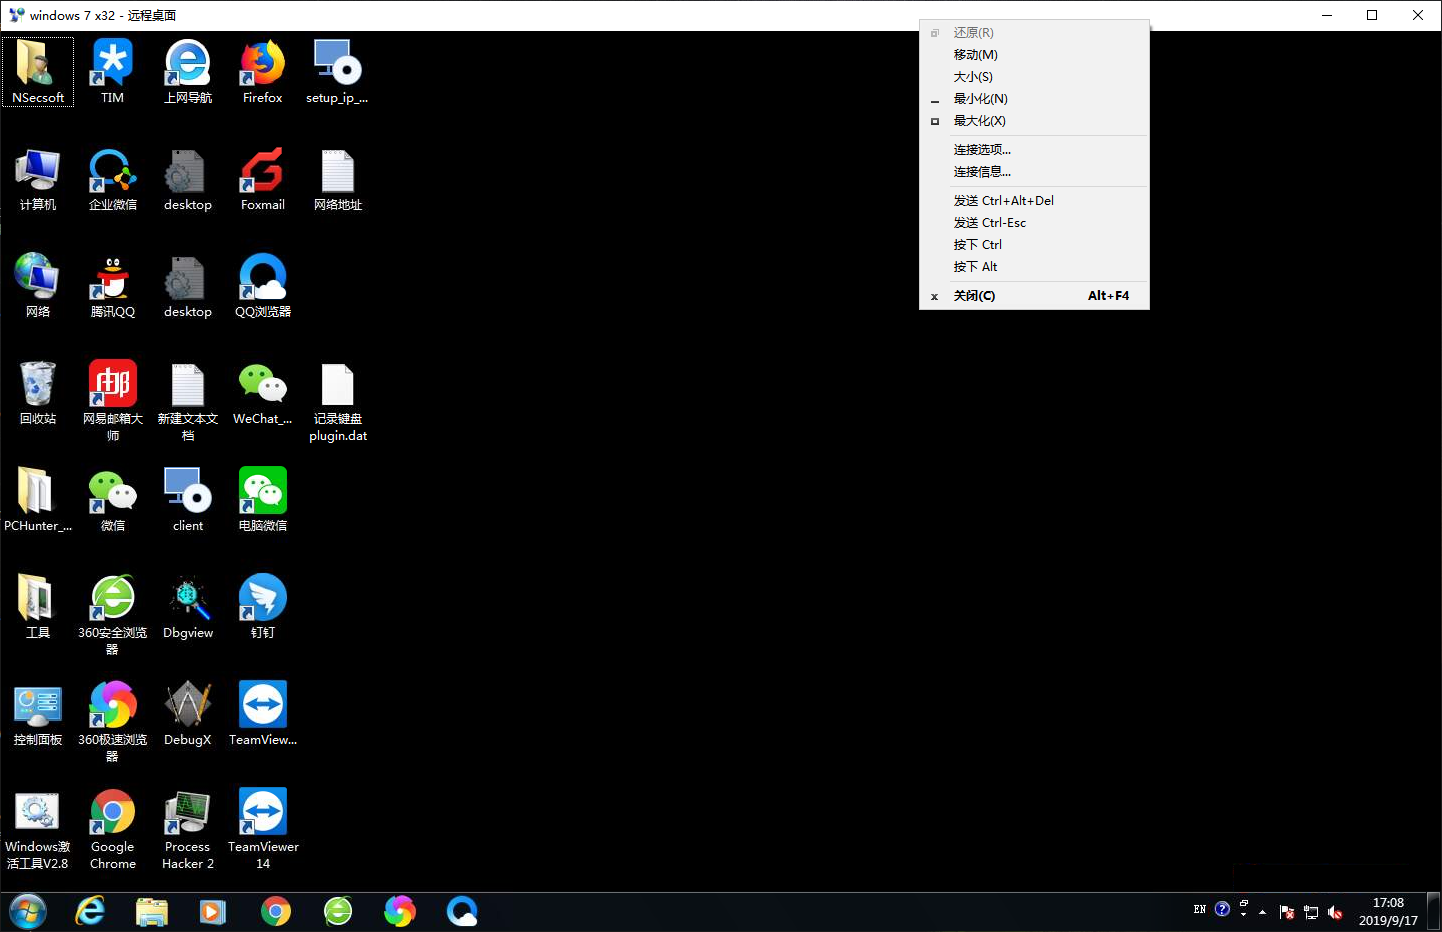Launch 企业微信 shortcut
Screen dimensions: 1442x932
113,179
